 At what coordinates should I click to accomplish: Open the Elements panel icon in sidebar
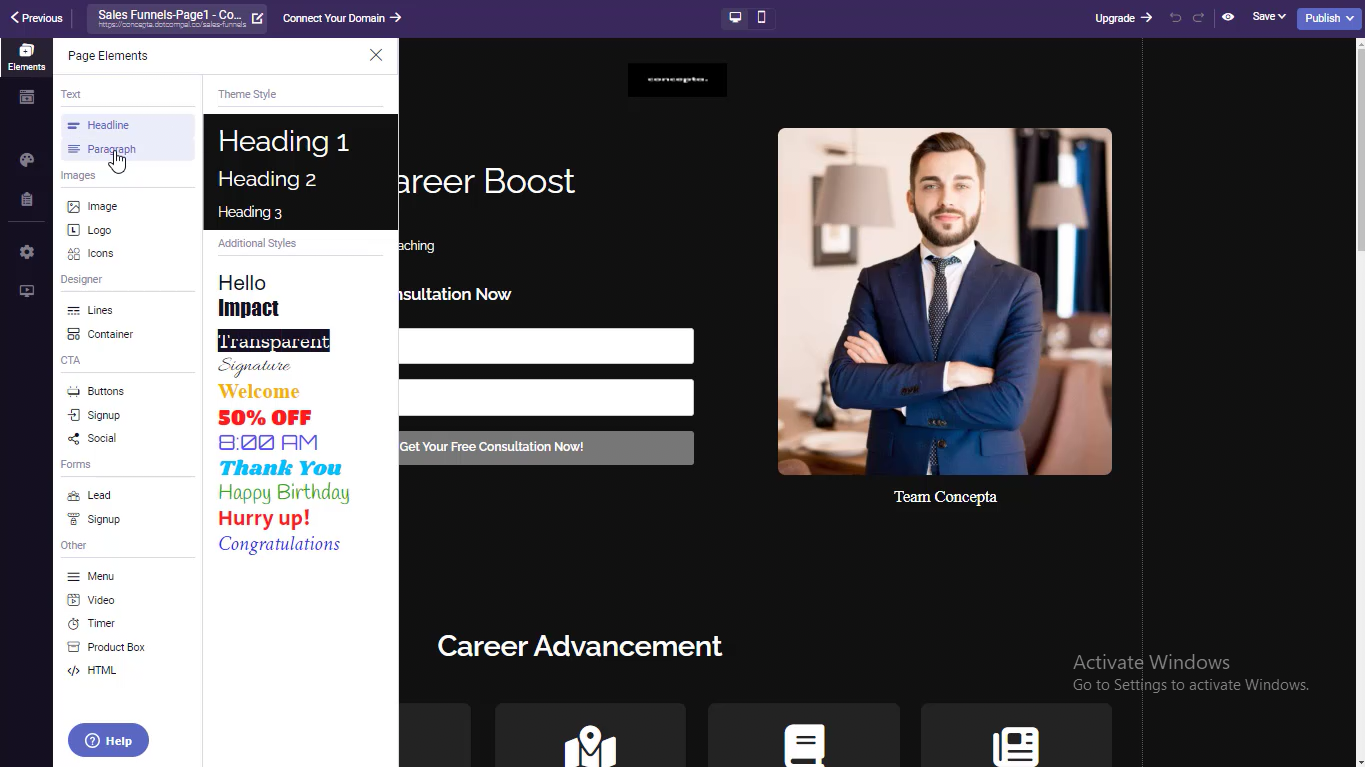[26, 57]
